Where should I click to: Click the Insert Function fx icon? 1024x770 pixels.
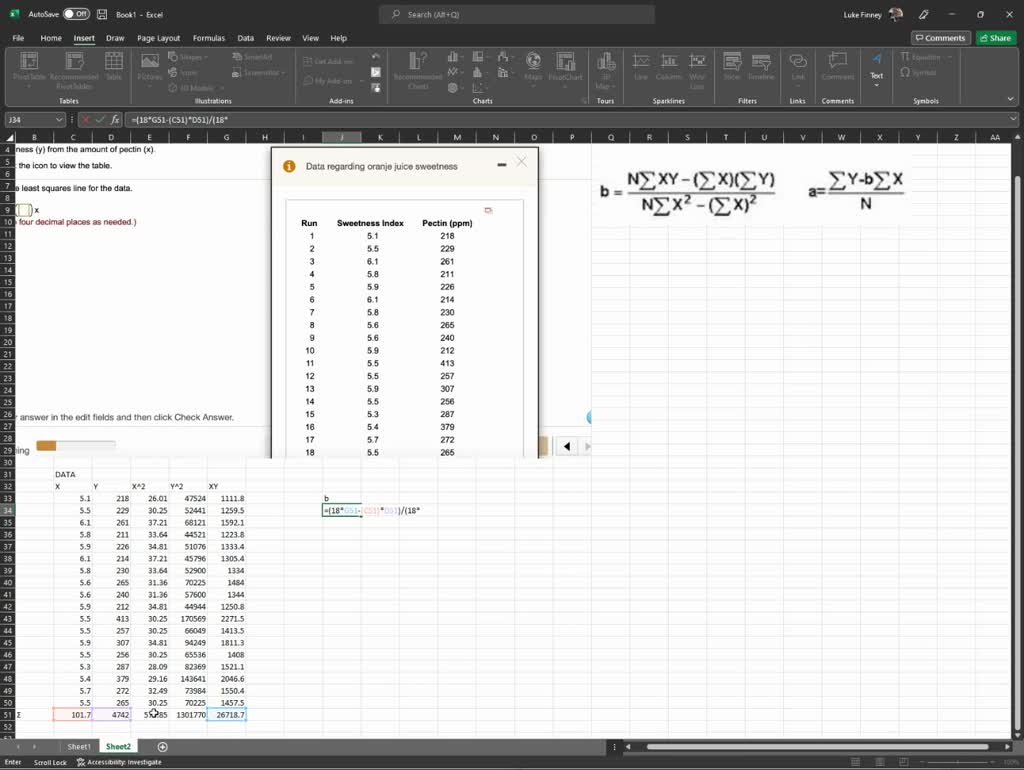click(x=115, y=120)
